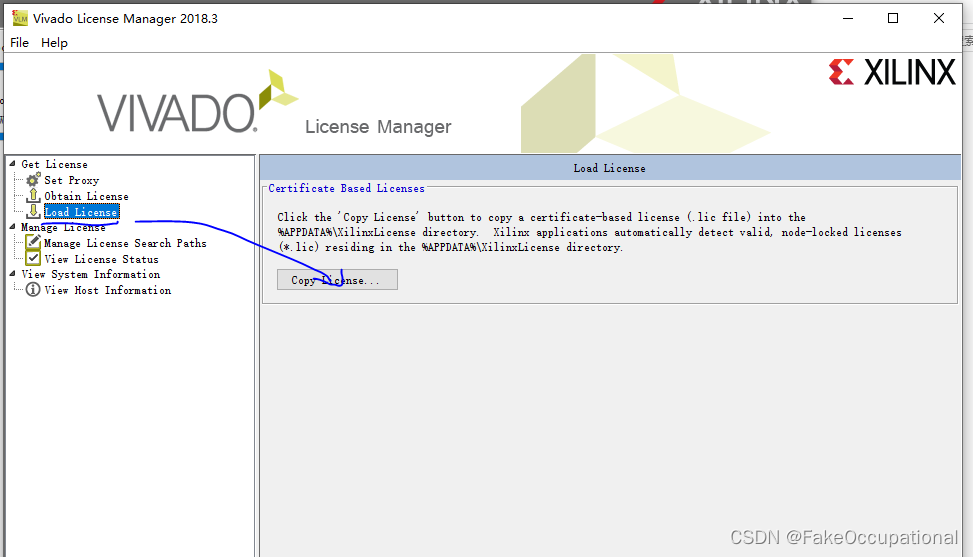Open View License Status

pos(101,259)
